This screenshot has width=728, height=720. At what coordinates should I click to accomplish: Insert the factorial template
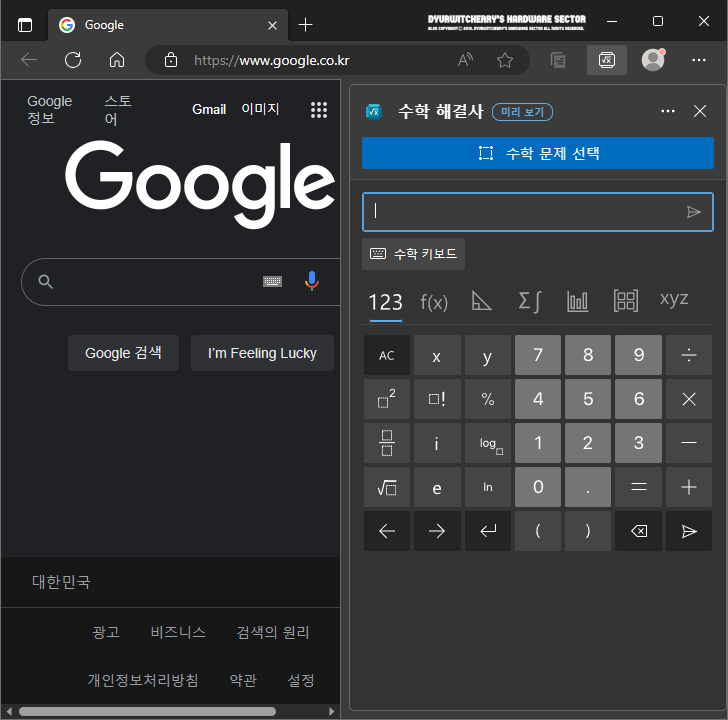point(437,399)
